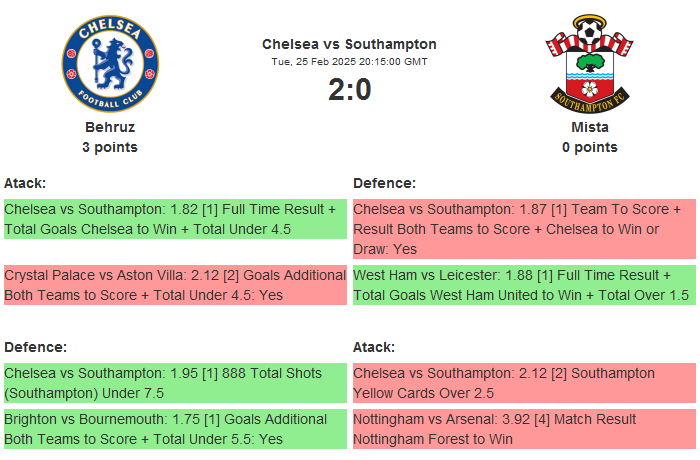Click Mista's Defence section heading
The image size is (700, 460).
[x=384, y=183]
